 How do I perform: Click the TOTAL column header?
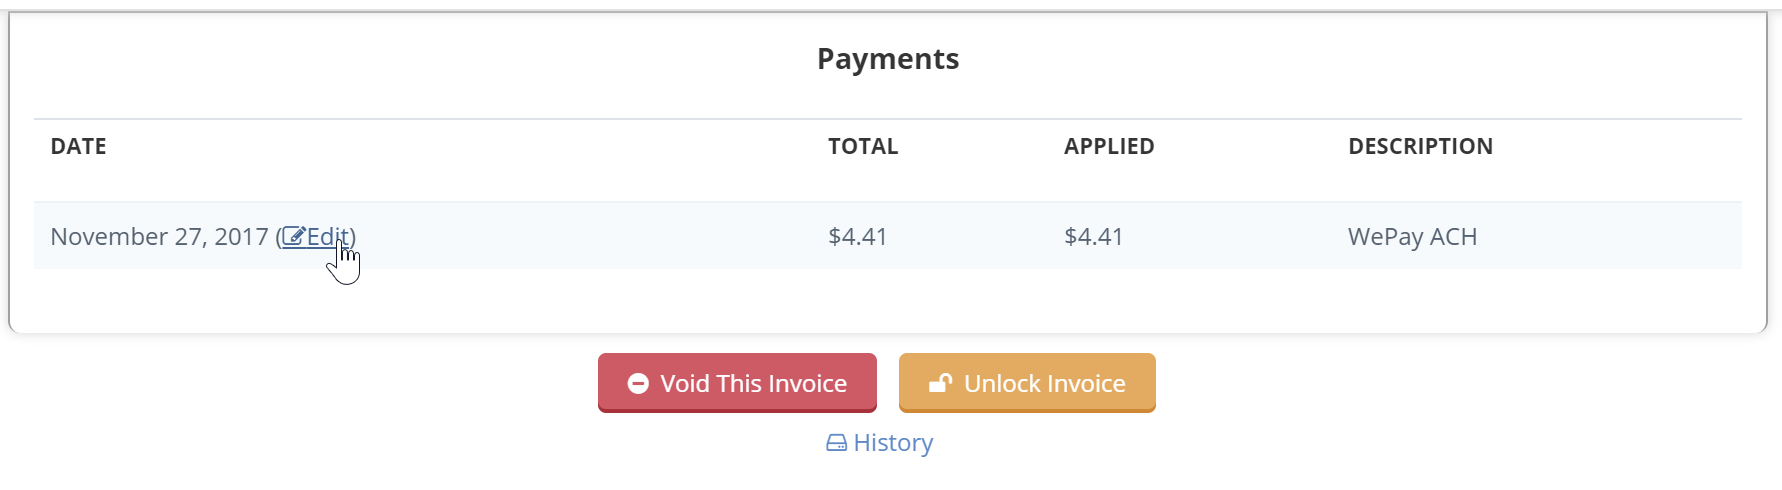tap(863, 146)
